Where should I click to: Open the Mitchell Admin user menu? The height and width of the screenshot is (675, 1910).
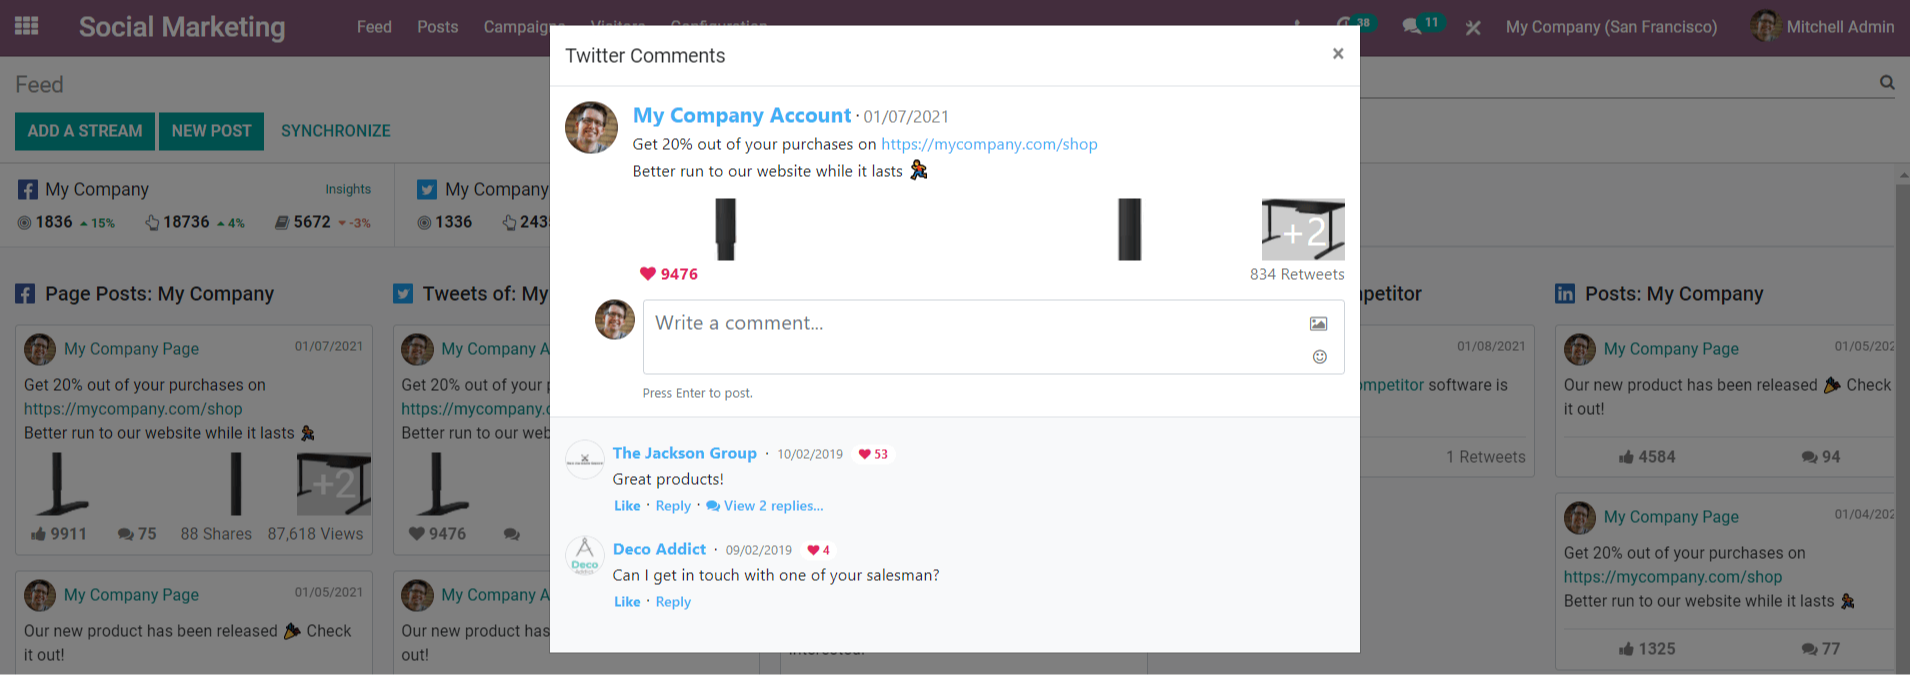(x=1823, y=27)
